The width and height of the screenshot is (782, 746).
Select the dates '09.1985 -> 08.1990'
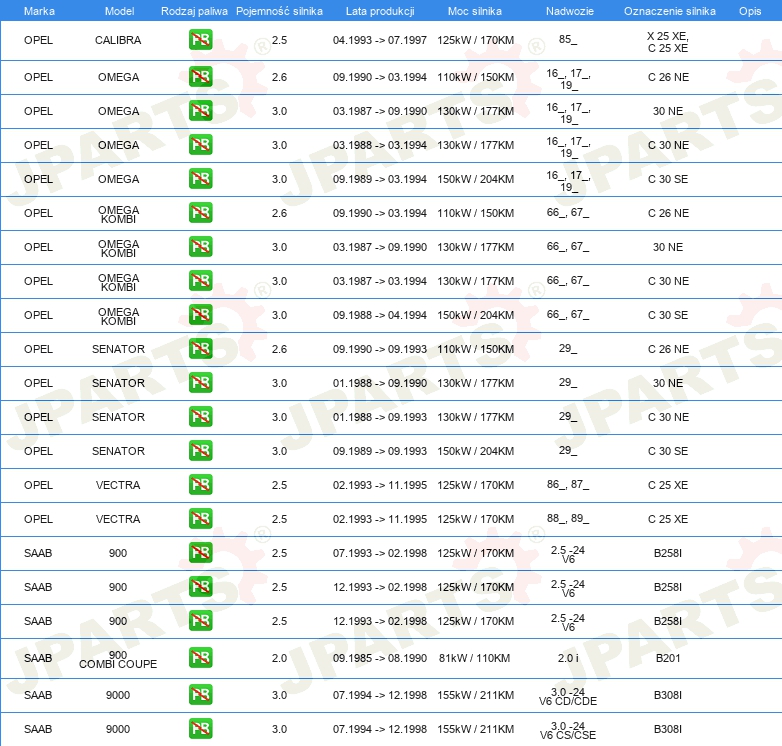point(380,658)
